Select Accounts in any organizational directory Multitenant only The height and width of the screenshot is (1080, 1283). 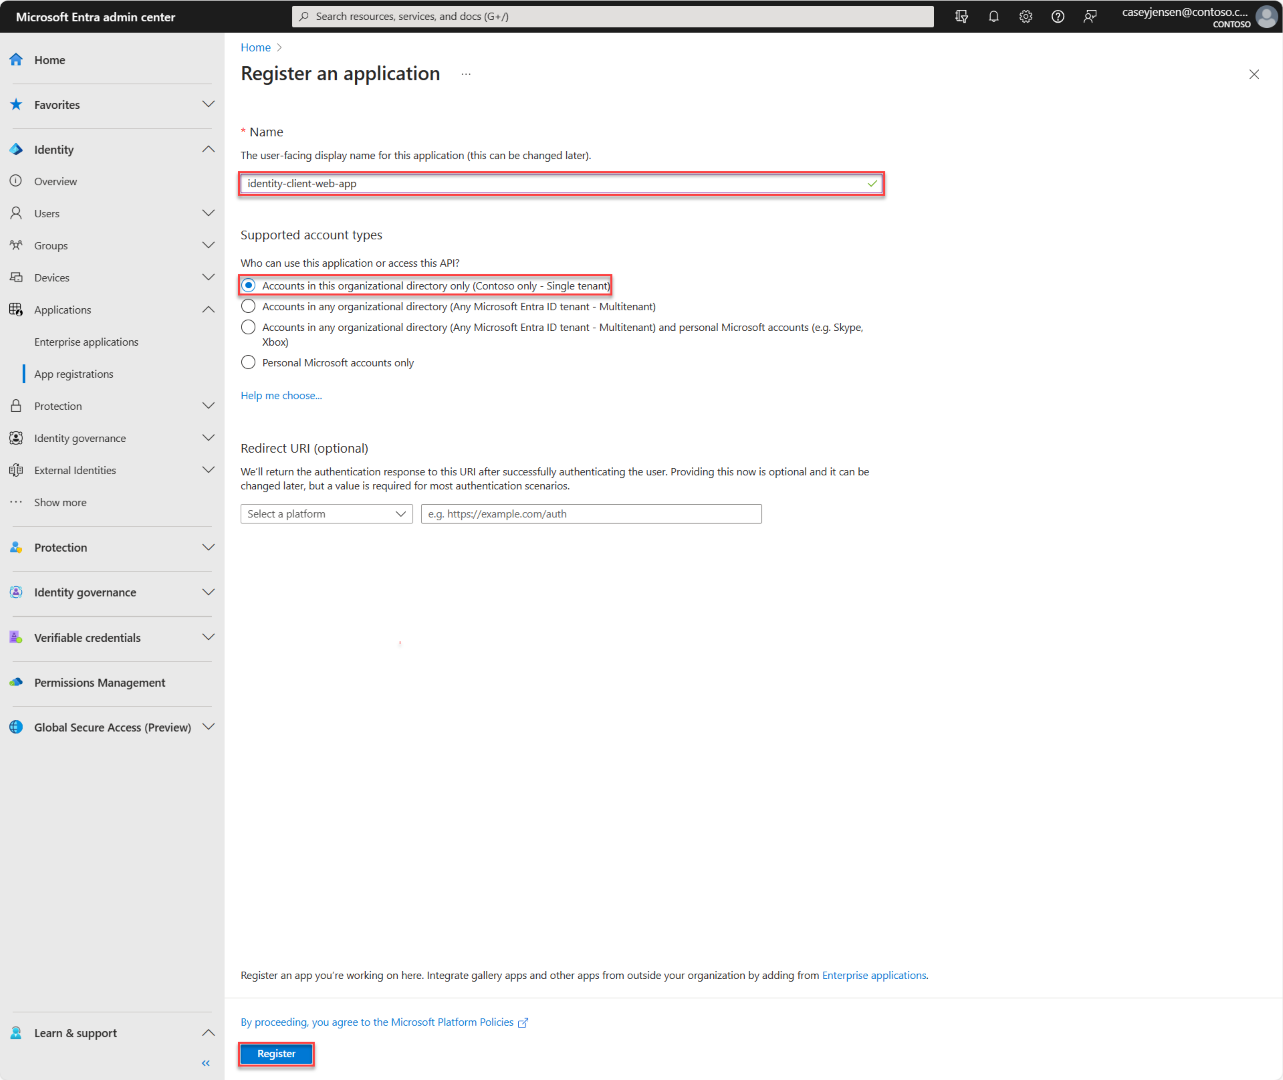(x=249, y=307)
